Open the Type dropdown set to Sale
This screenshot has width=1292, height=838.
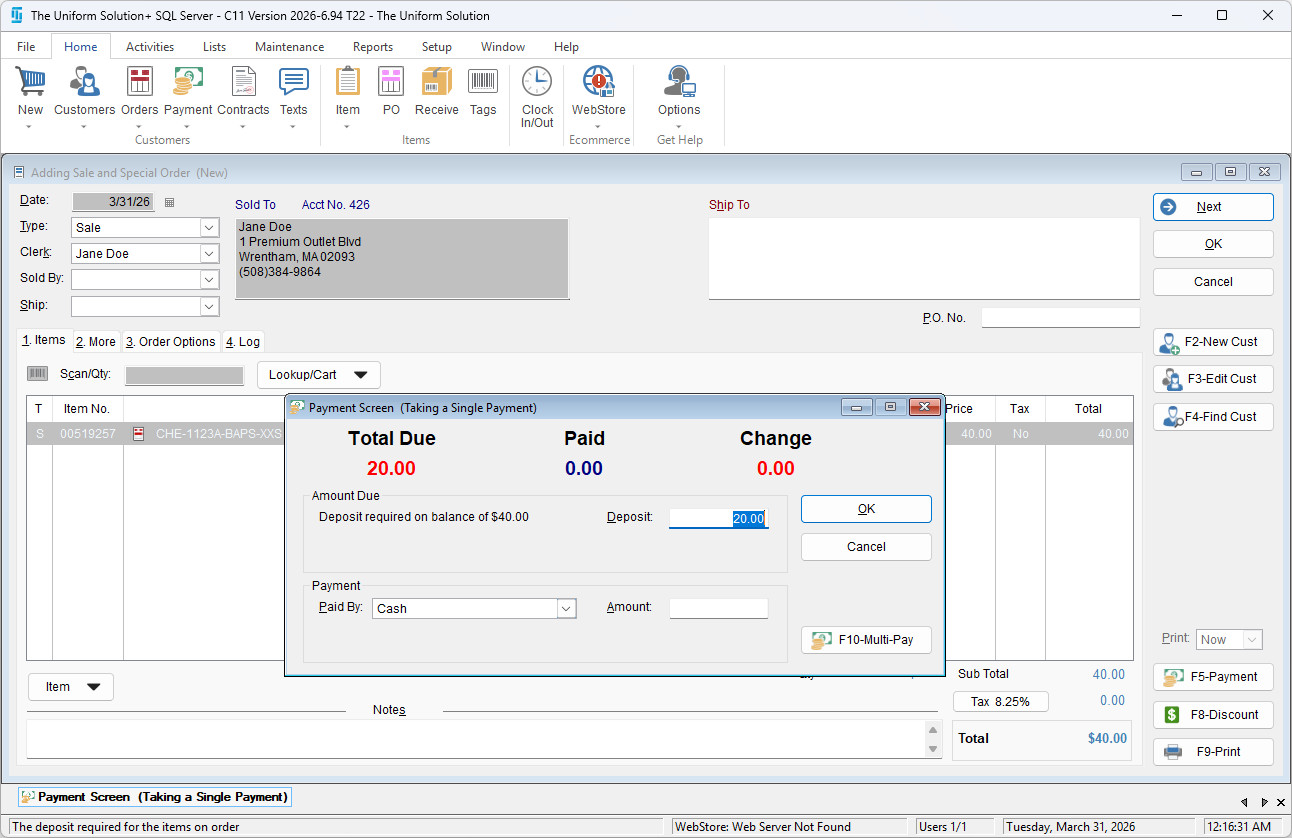click(209, 228)
